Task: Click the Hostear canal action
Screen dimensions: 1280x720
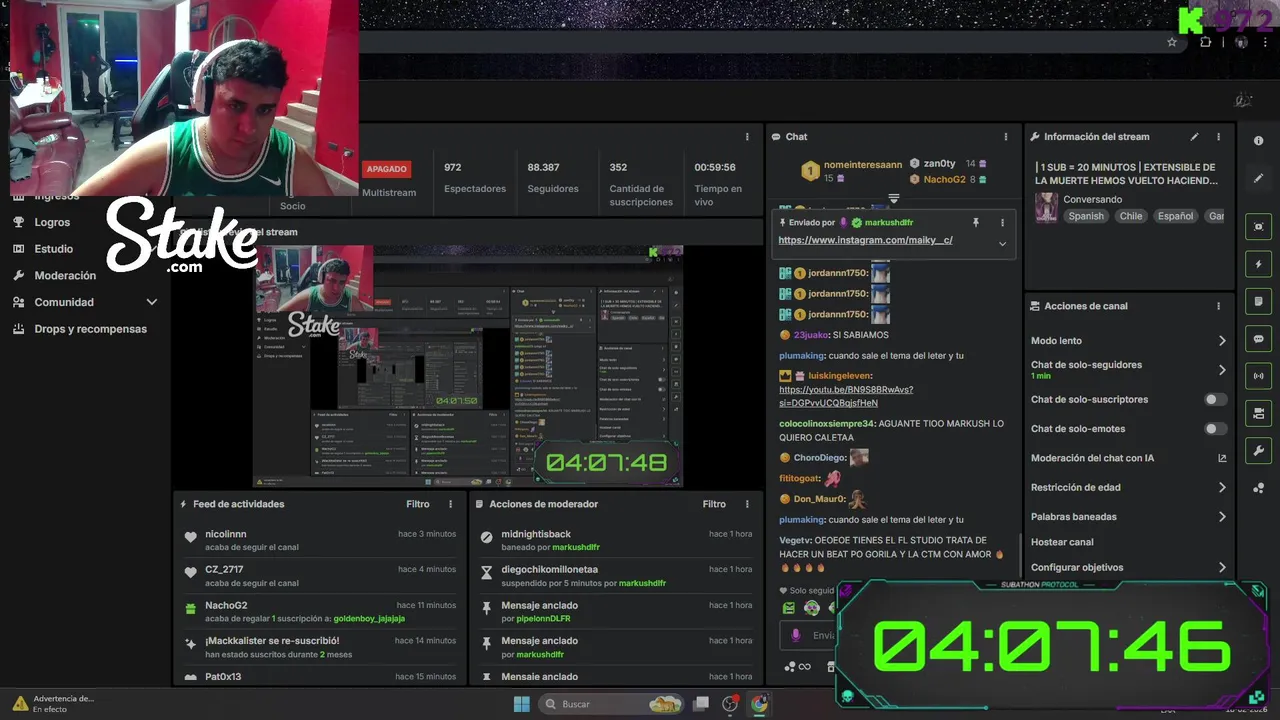Action: 1062,542
